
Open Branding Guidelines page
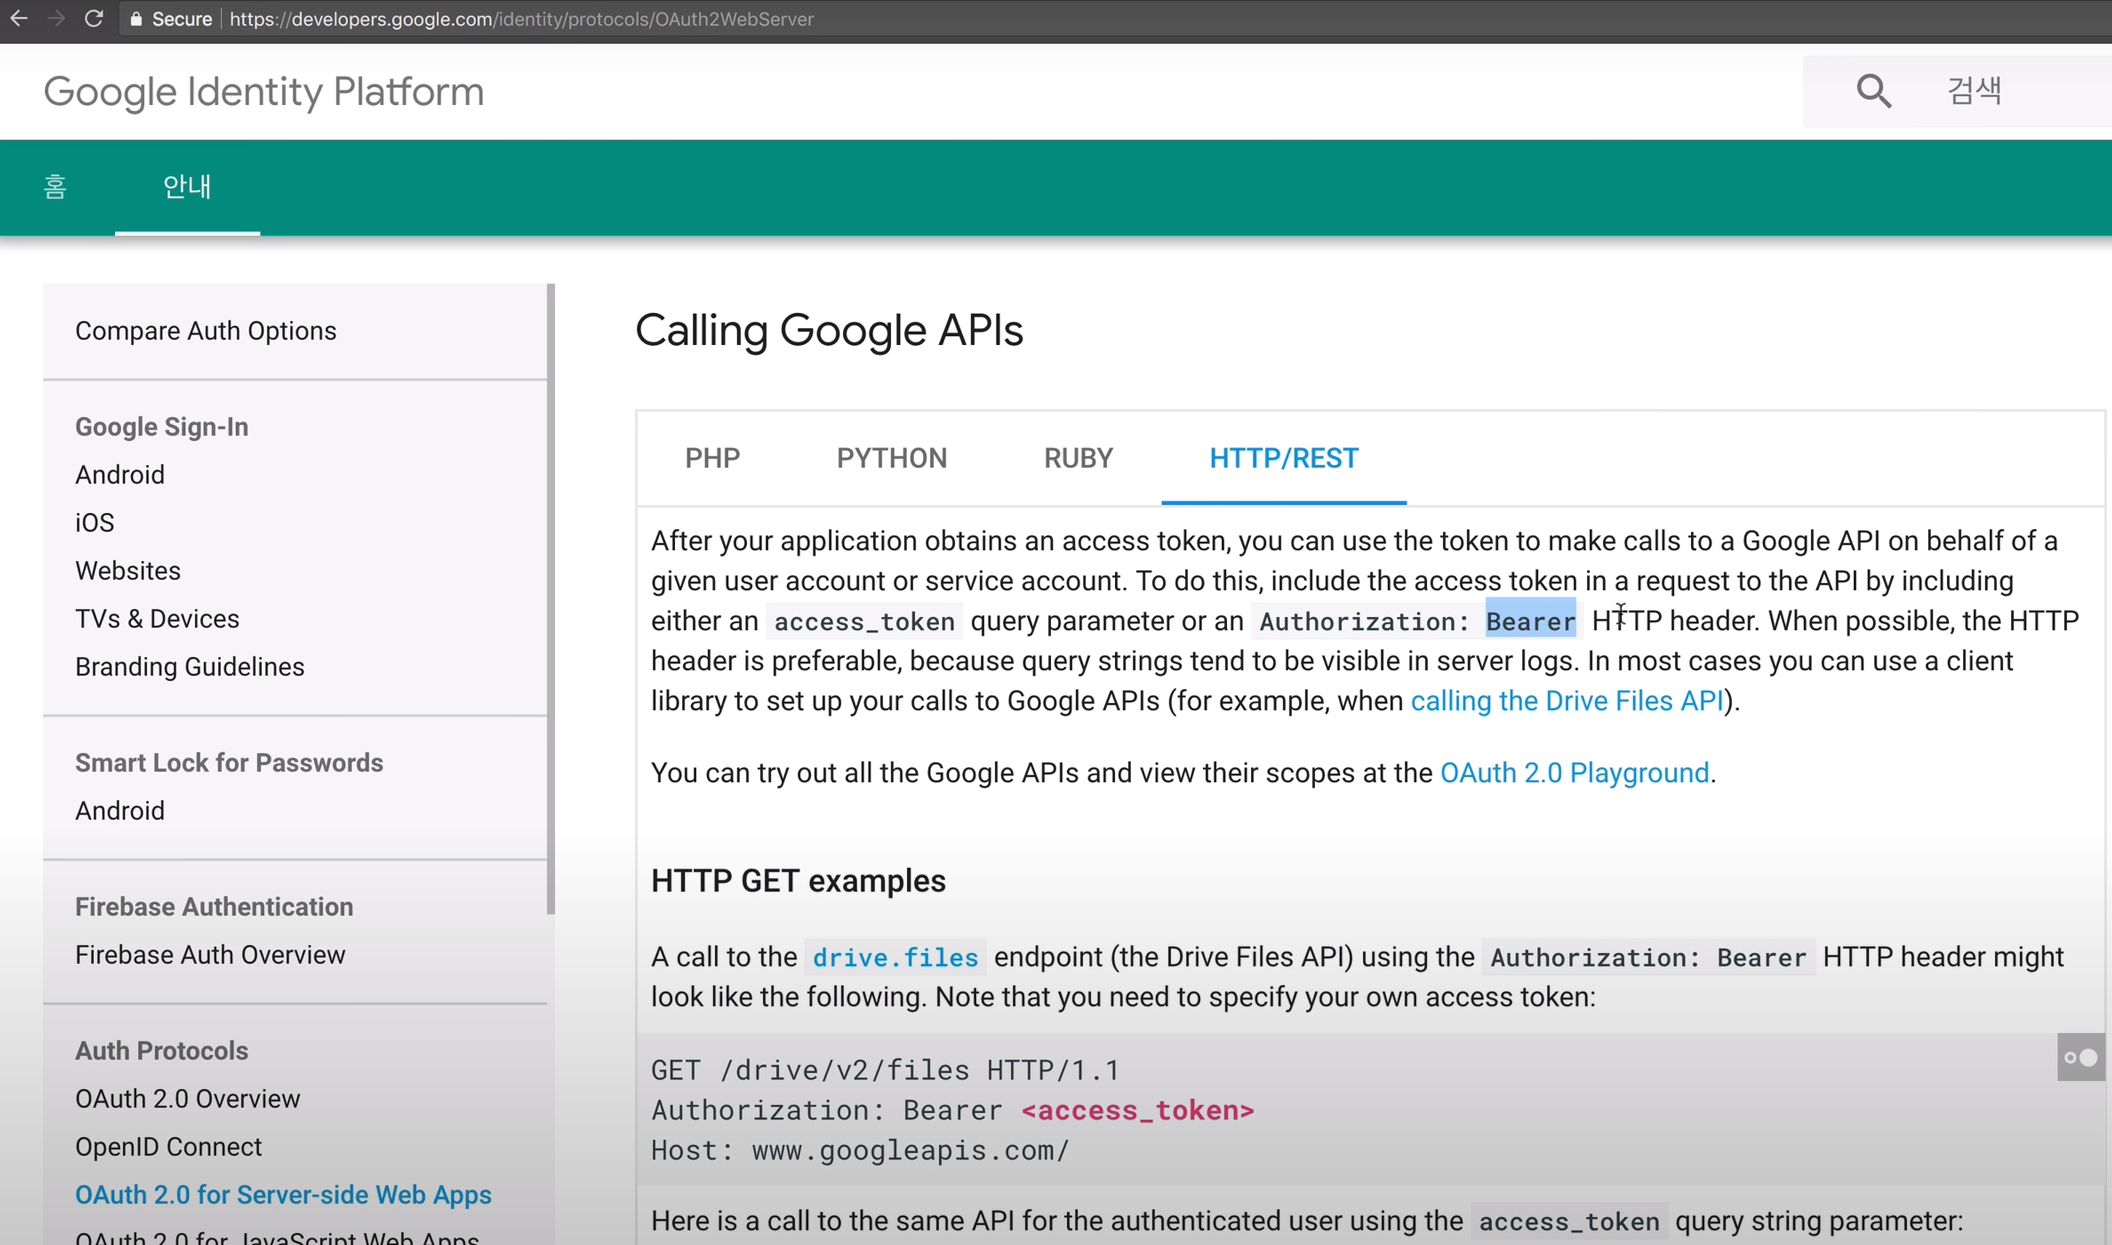(x=189, y=666)
